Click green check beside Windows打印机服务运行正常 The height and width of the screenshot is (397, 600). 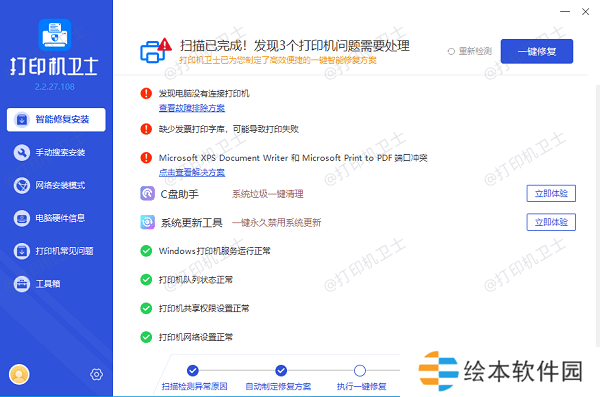[146, 251]
